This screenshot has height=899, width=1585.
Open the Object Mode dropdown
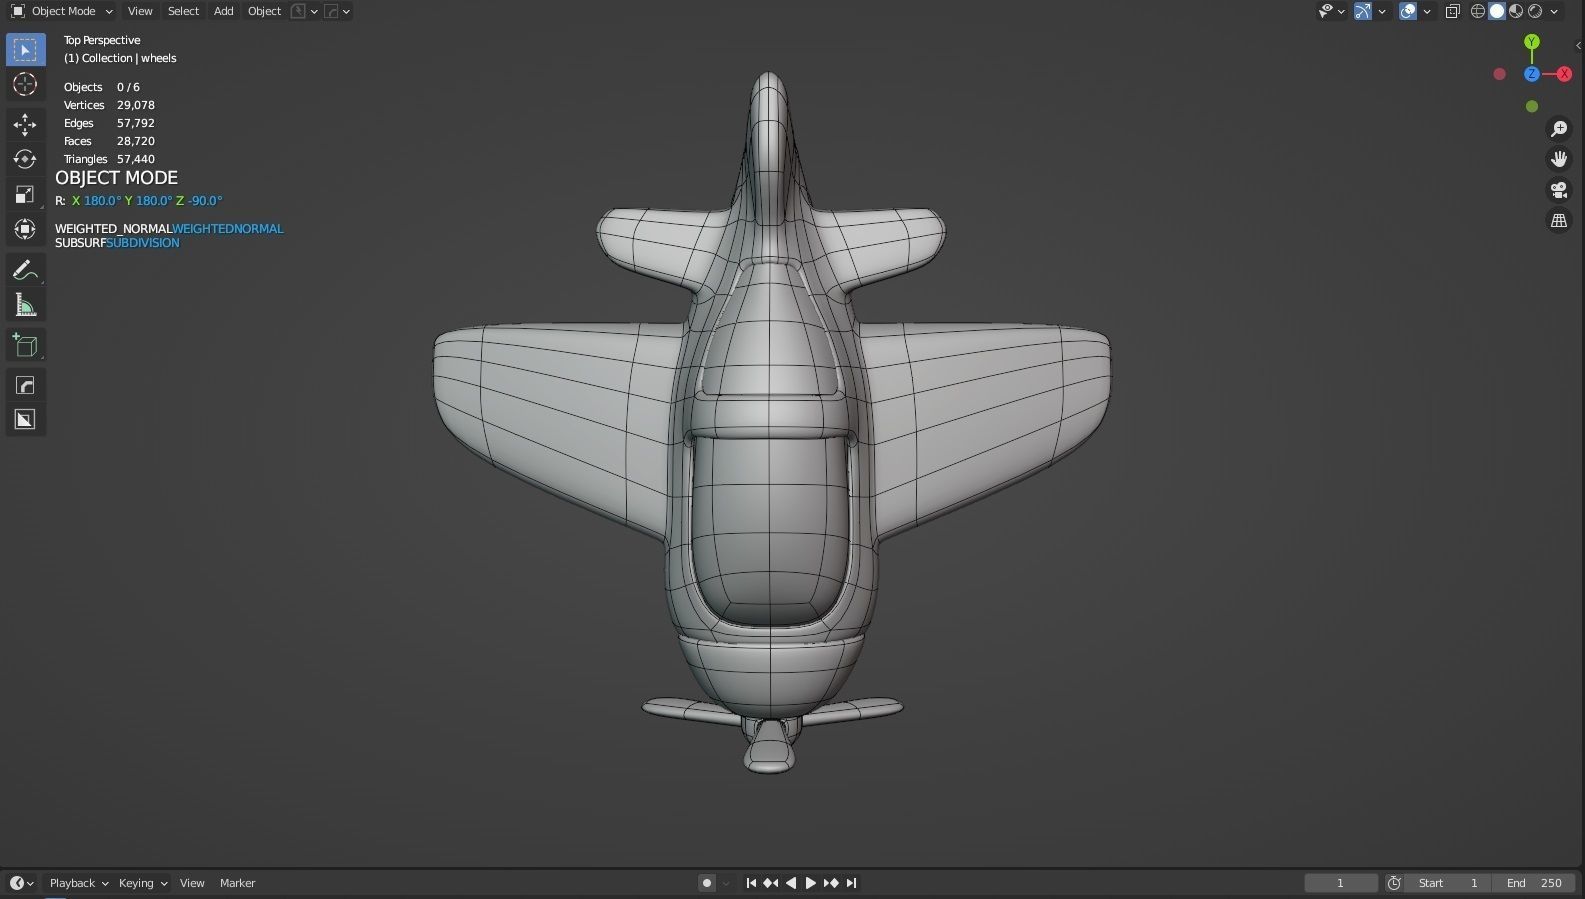coord(62,11)
